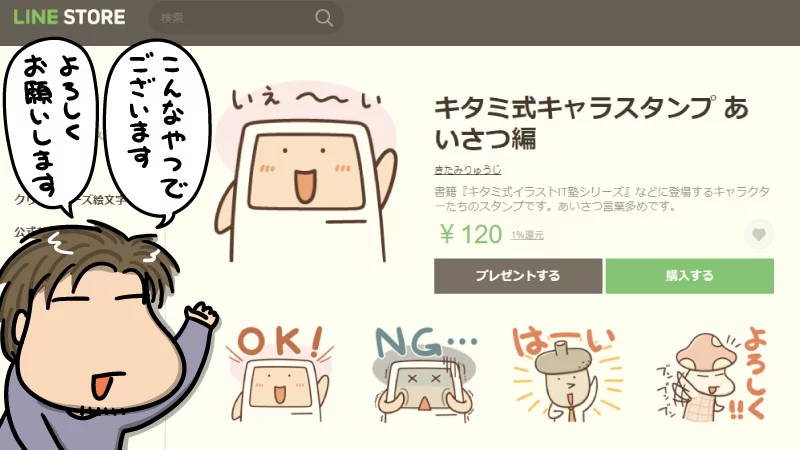This screenshot has height=450, width=800.
Task: Select the NG… sticker thumbnail
Action: tap(424, 373)
